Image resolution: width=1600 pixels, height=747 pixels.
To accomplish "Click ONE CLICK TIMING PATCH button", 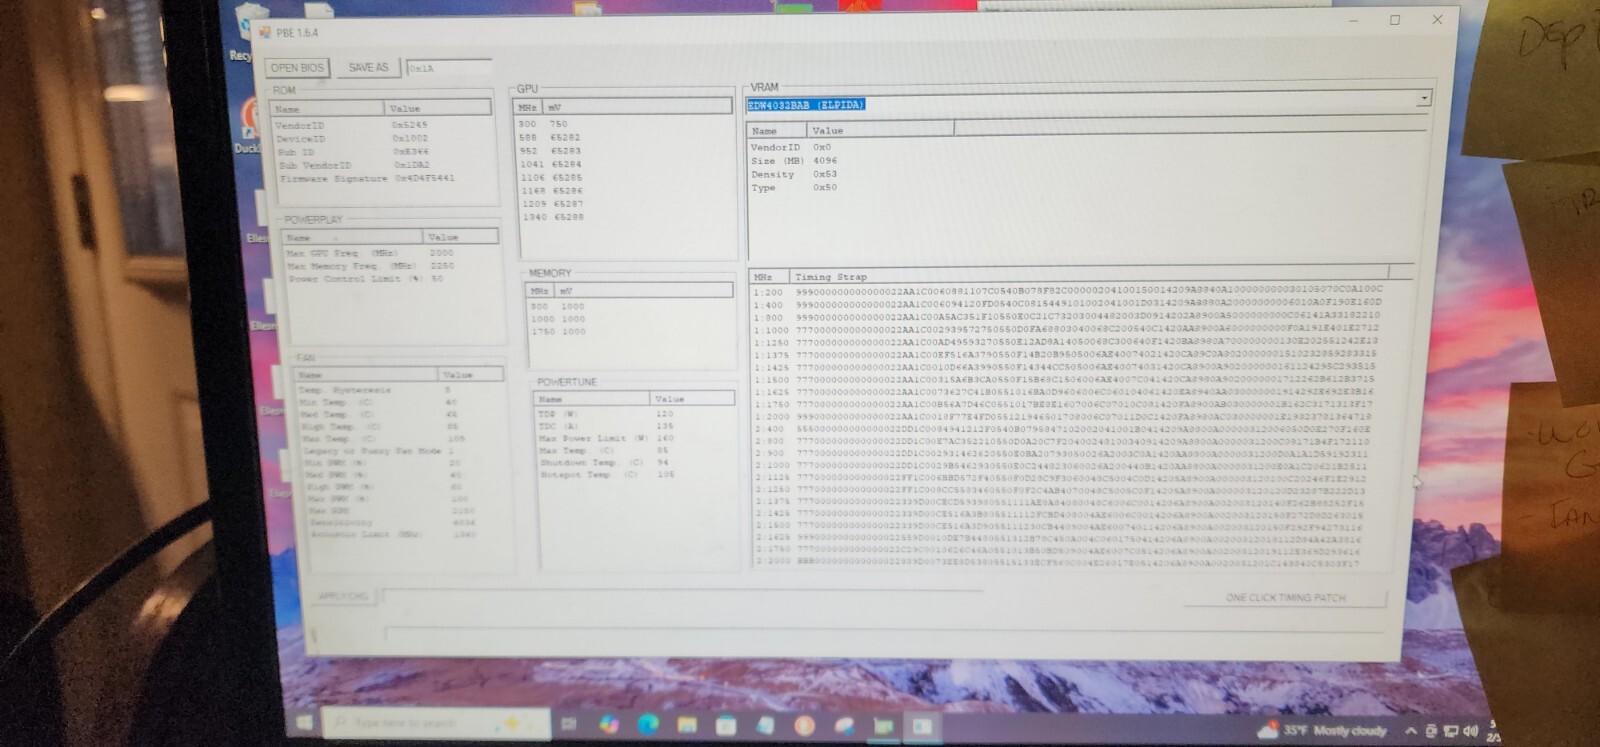I will tap(1285, 597).
